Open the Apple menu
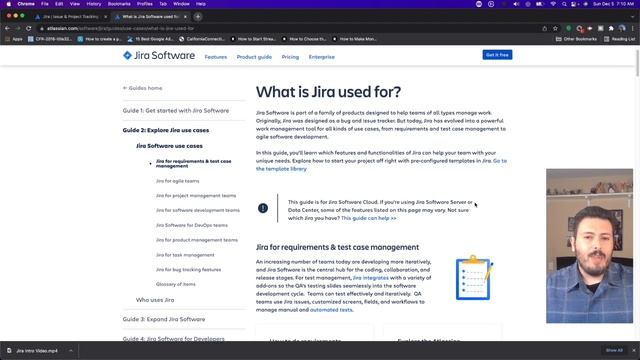This screenshot has width=640, height=360. (9, 4)
